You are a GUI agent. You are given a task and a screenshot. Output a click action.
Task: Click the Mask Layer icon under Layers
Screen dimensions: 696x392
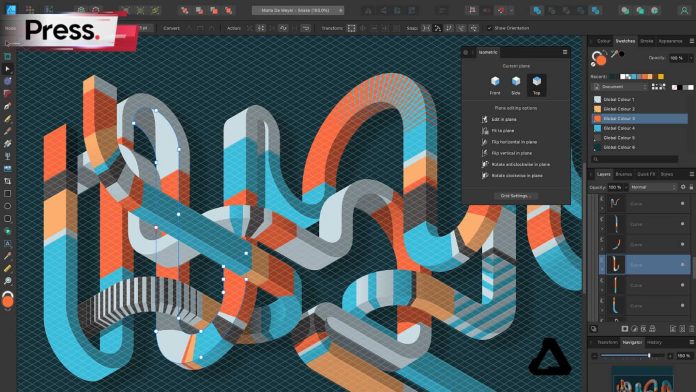coord(625,329)
